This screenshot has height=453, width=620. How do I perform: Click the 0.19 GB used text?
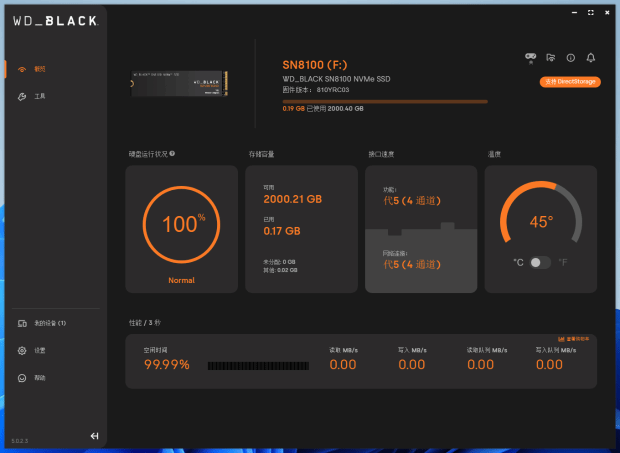(x=293, y=109)
